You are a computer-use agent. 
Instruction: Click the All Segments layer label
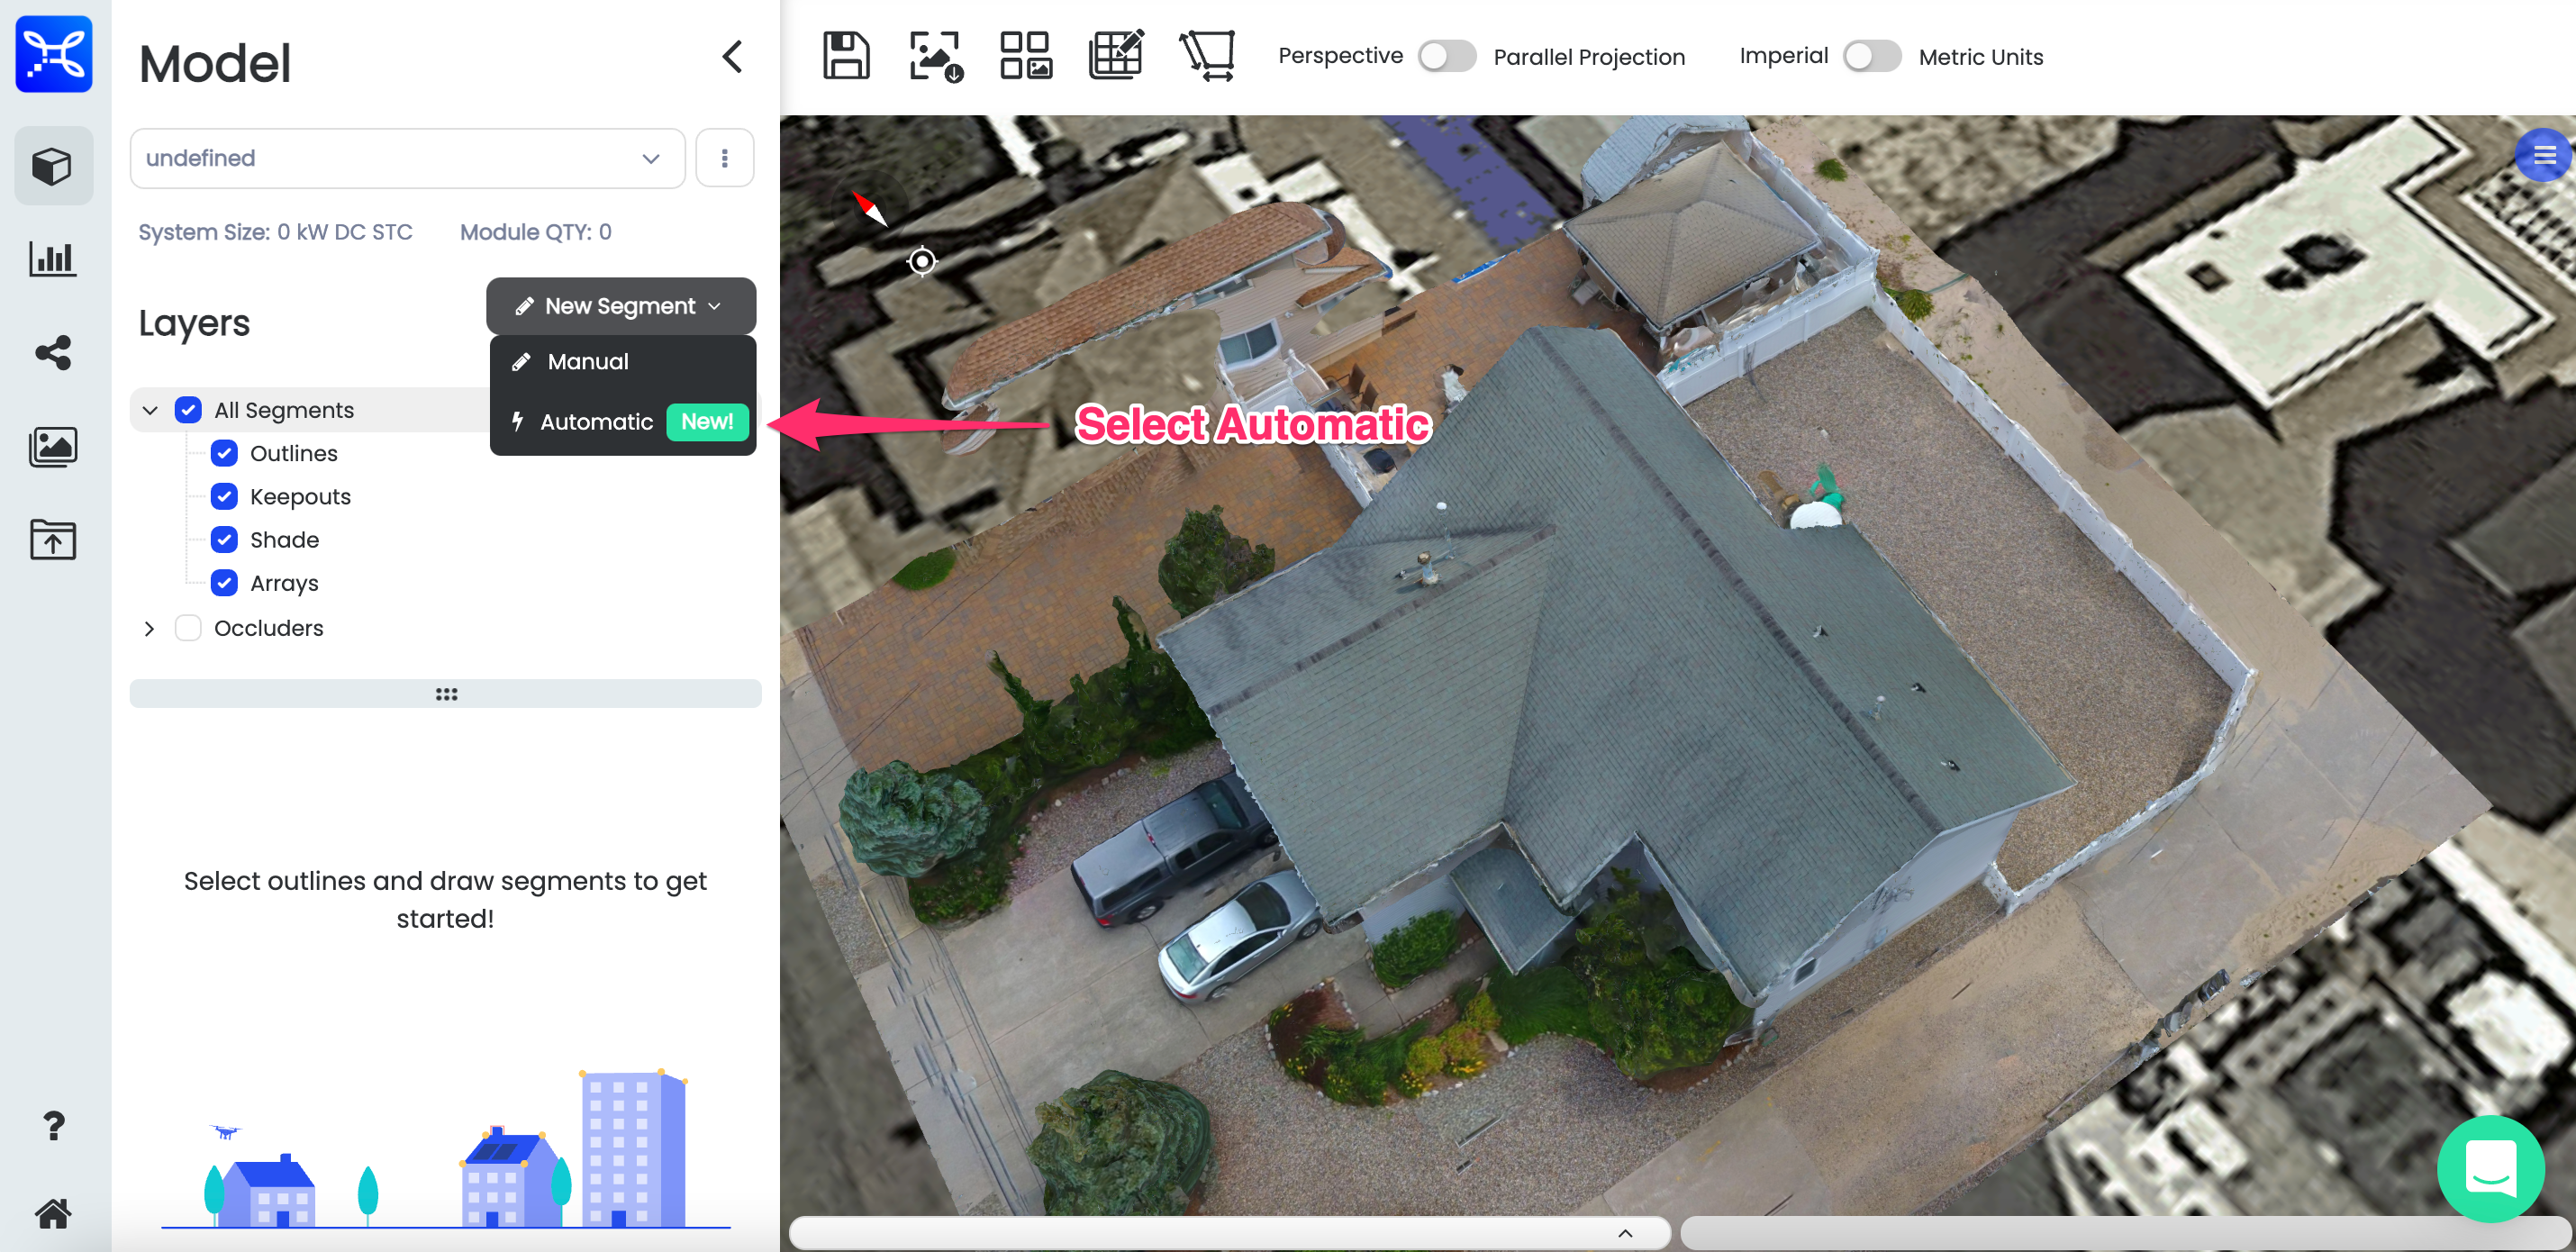tap(284, 410)
